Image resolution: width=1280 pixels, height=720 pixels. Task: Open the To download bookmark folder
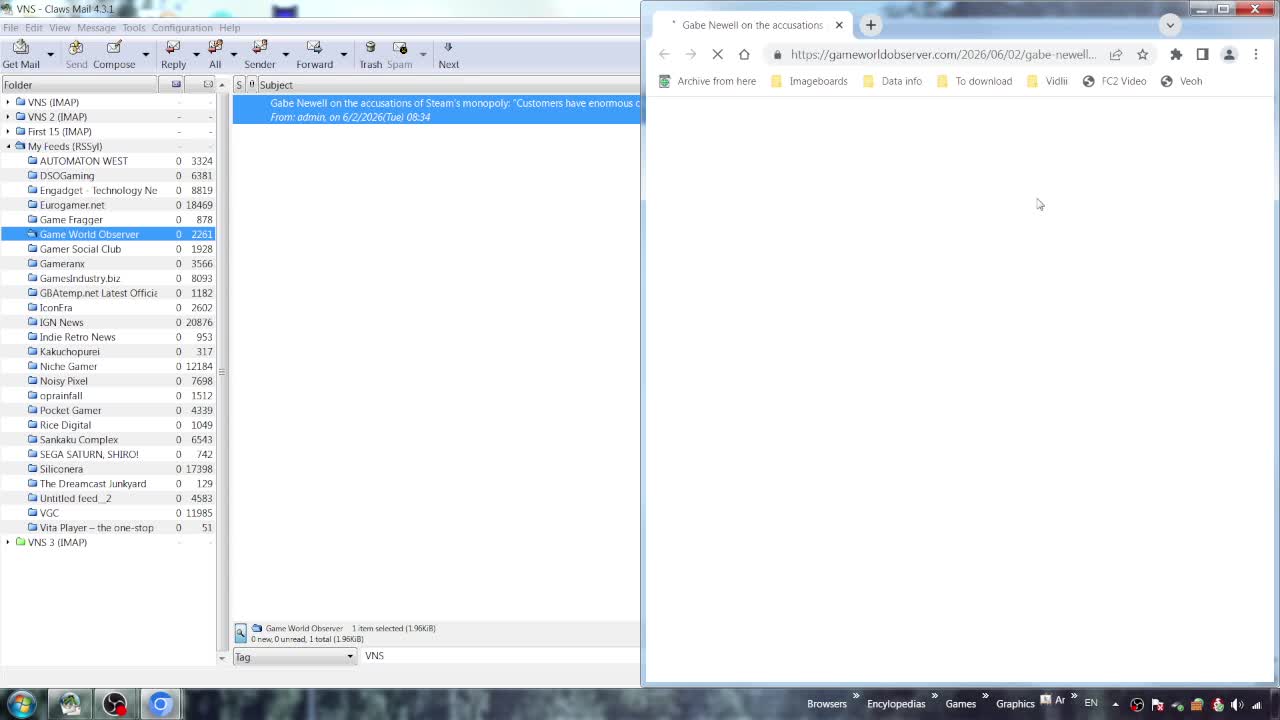[x=974, y=81]
